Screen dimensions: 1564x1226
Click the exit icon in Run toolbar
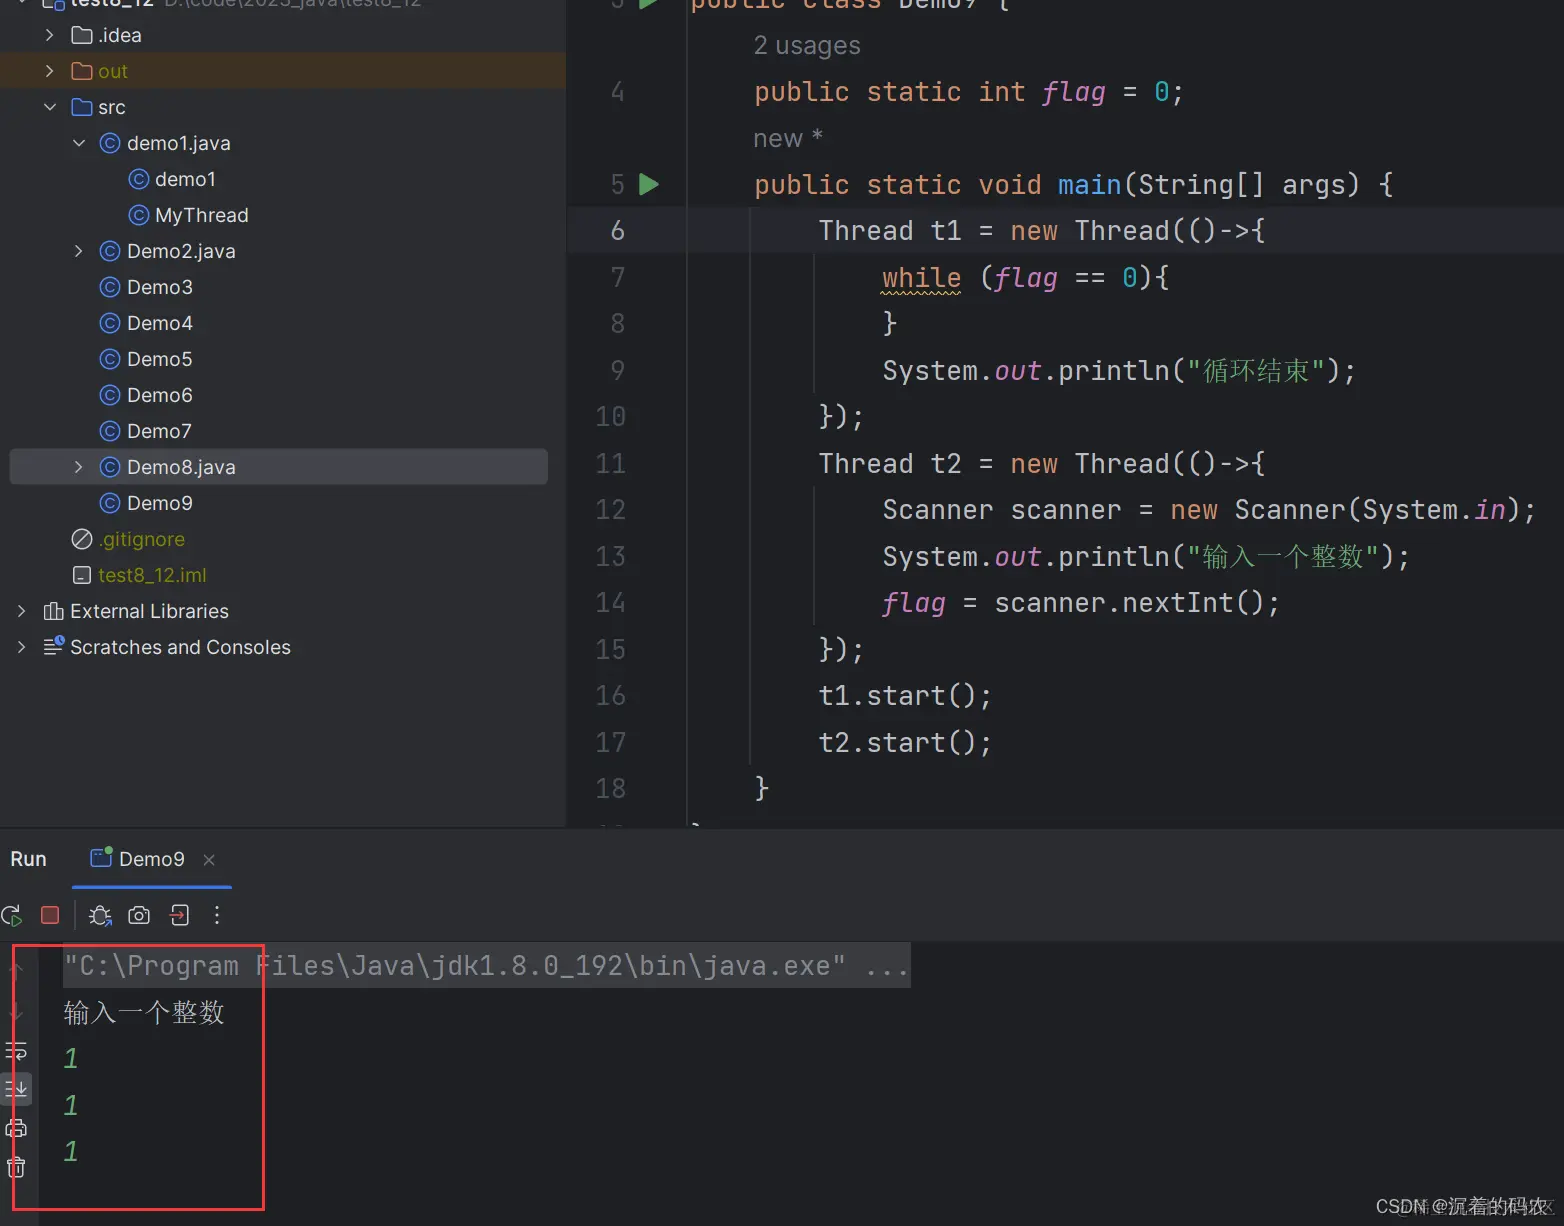click(179, 915)
